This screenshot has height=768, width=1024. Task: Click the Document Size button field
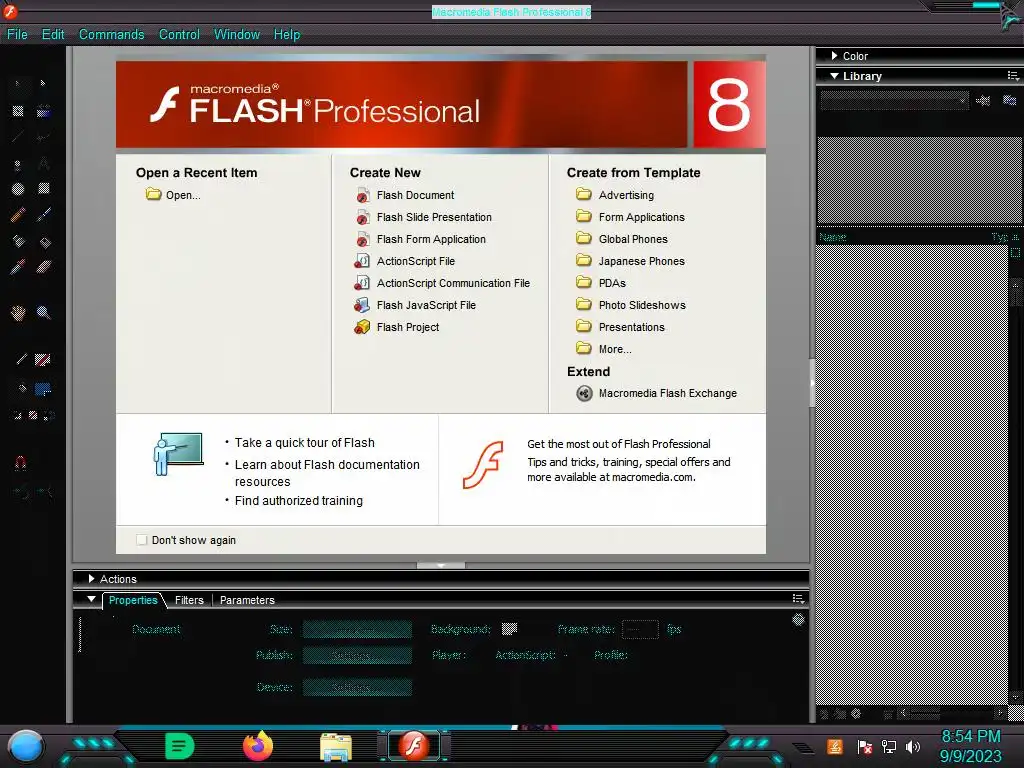[357, 630]
